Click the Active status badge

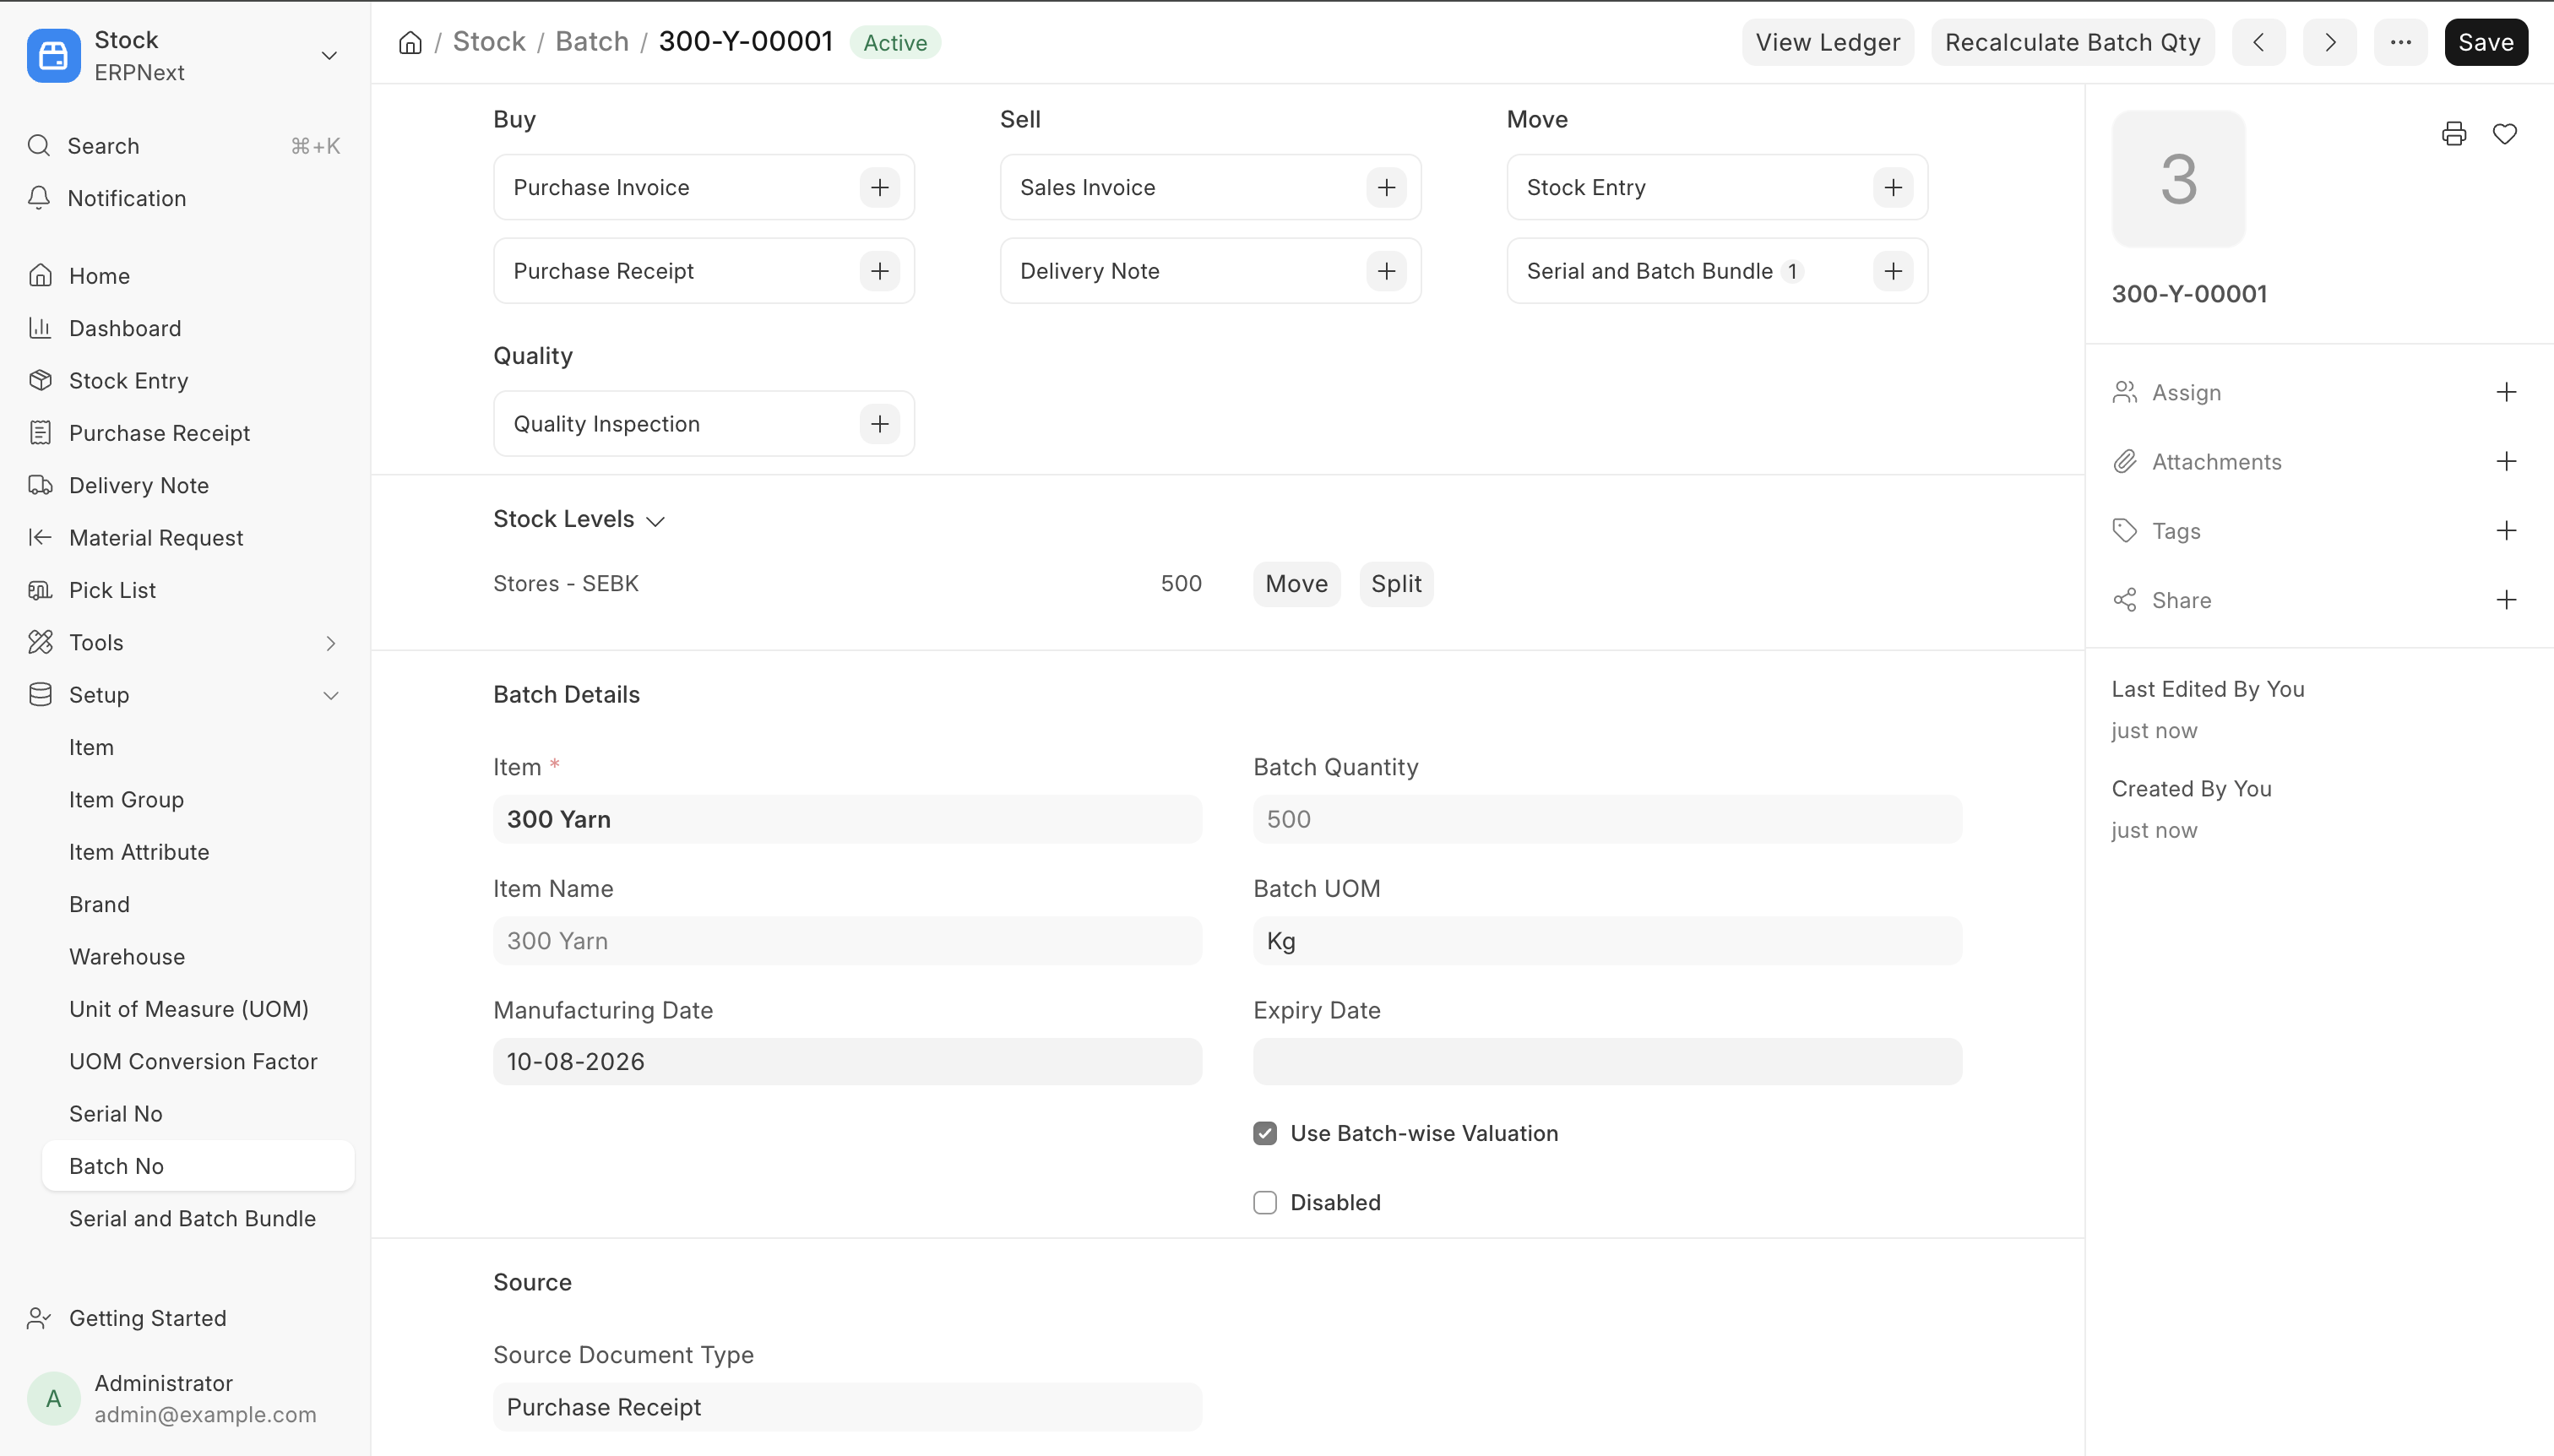click(895, 42)
